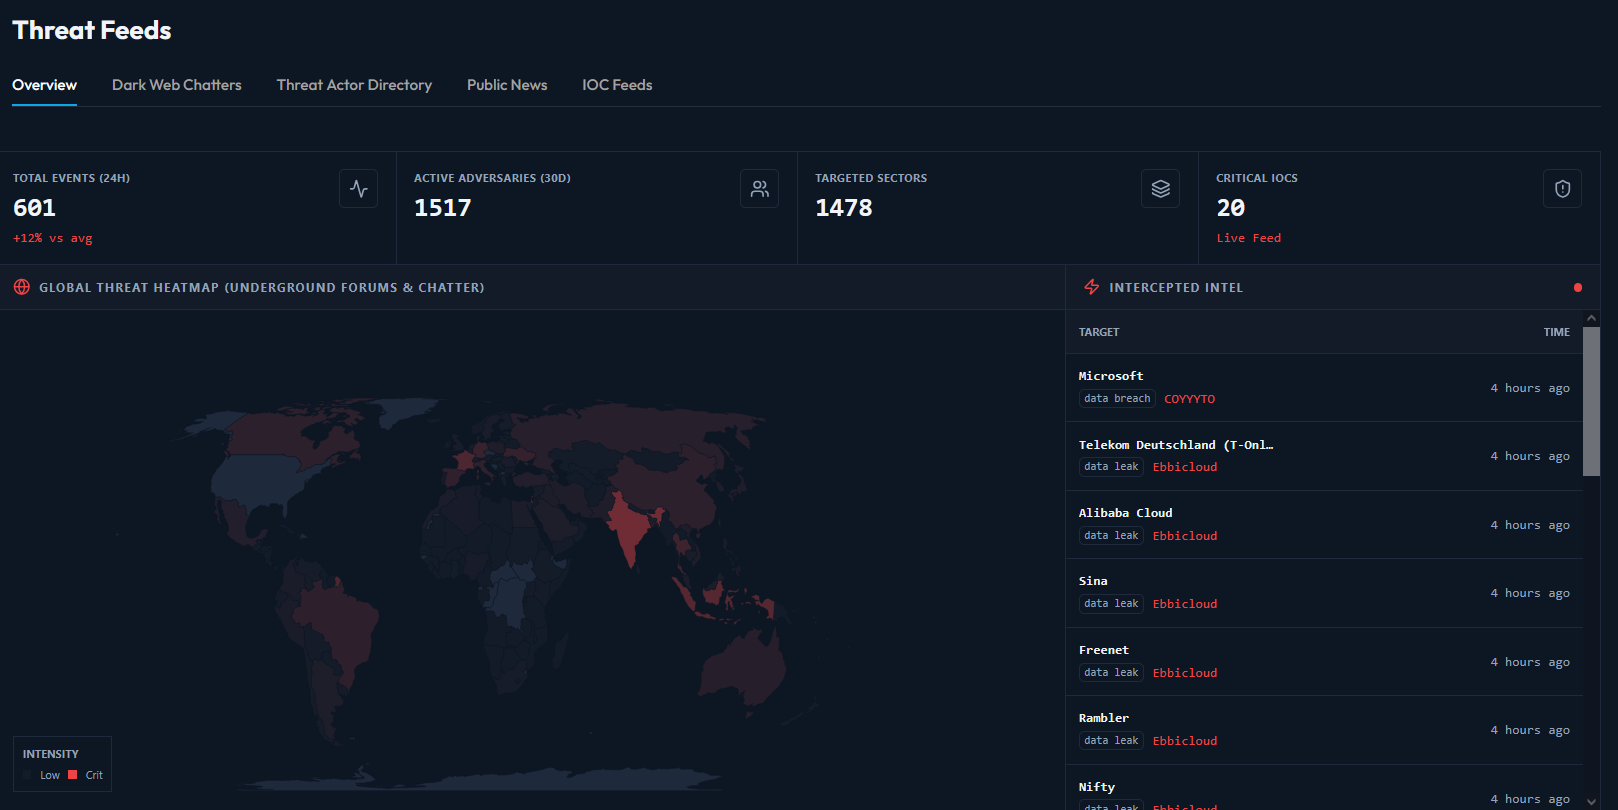The width and height of the screenshot is (1618, 810).
Task: Click the TIME column header
Action: coord(1556,332)
